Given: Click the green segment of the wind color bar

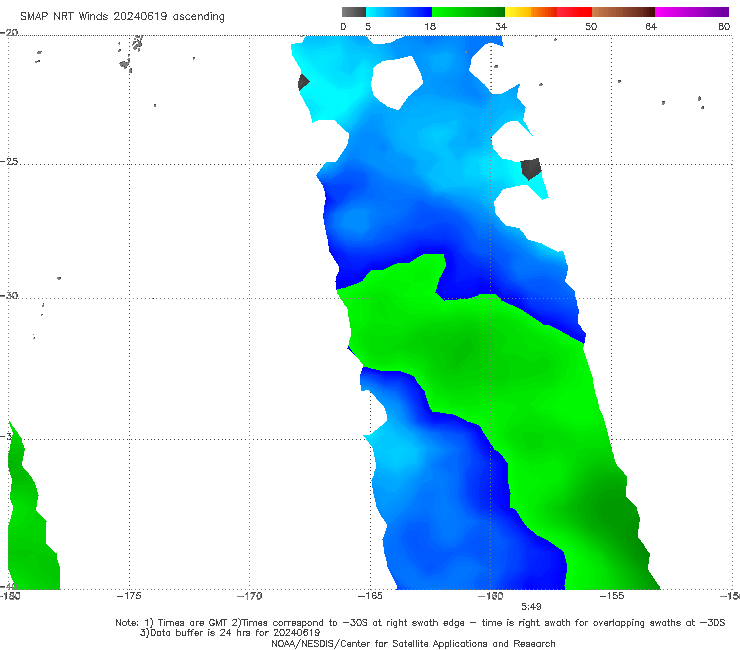Looking at the screenshot, I should [468, 12].
